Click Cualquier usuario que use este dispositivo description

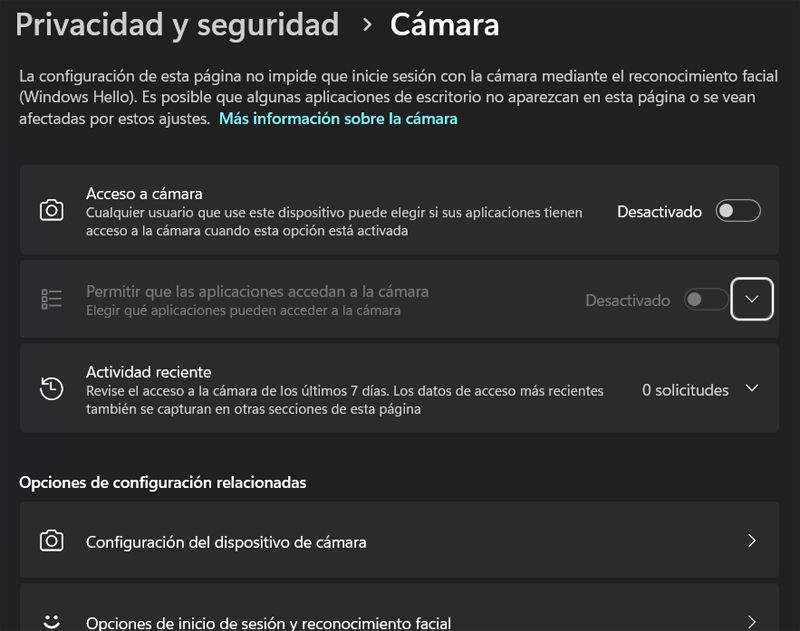tap(334, 221)
